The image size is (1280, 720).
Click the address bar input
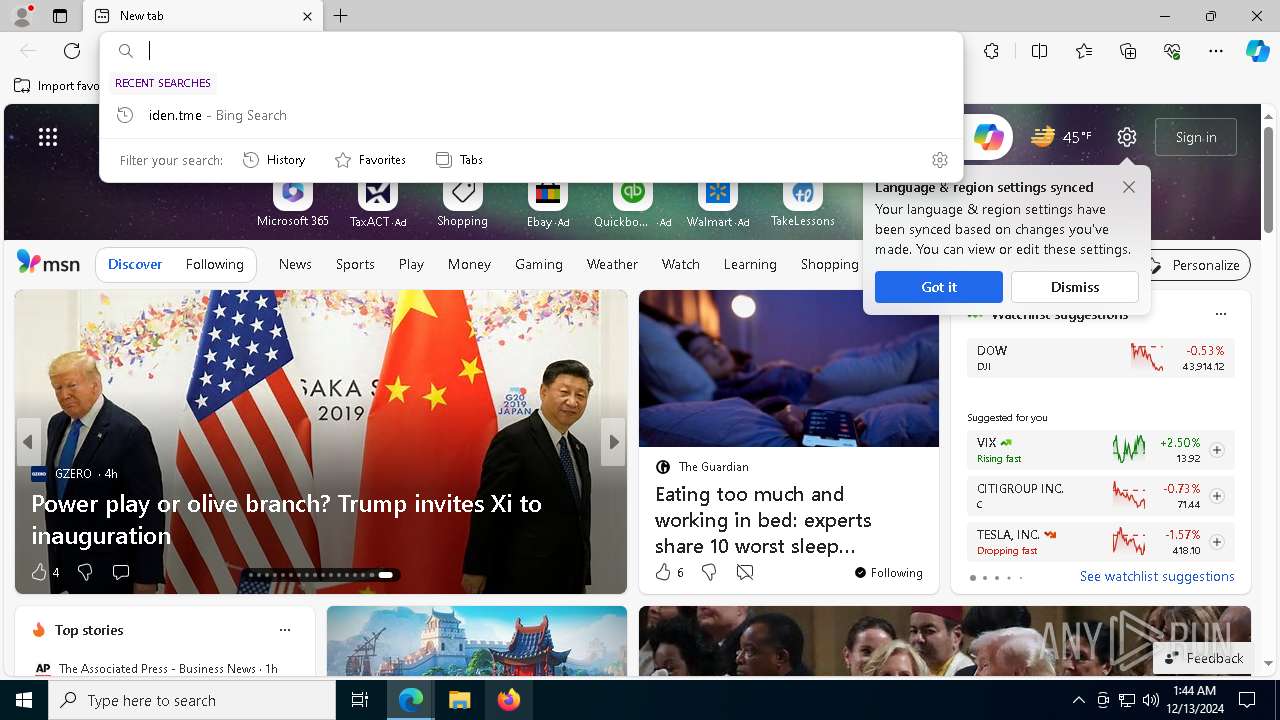550,51
